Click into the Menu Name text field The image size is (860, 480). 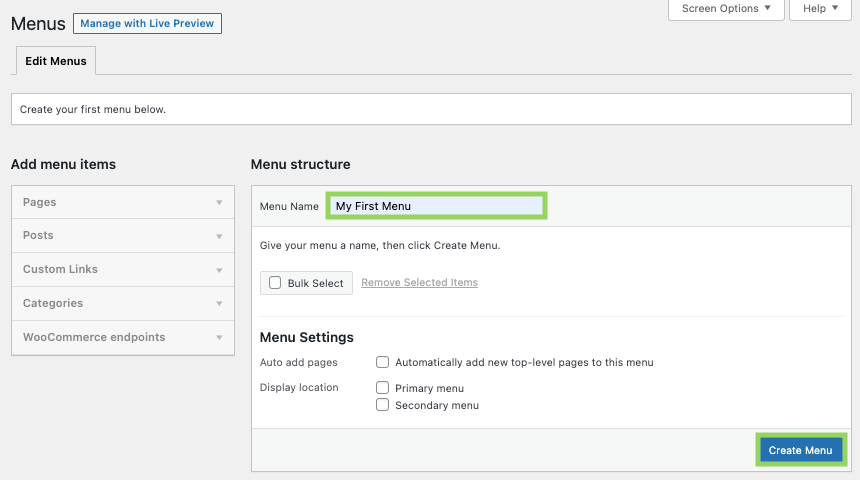436,206
